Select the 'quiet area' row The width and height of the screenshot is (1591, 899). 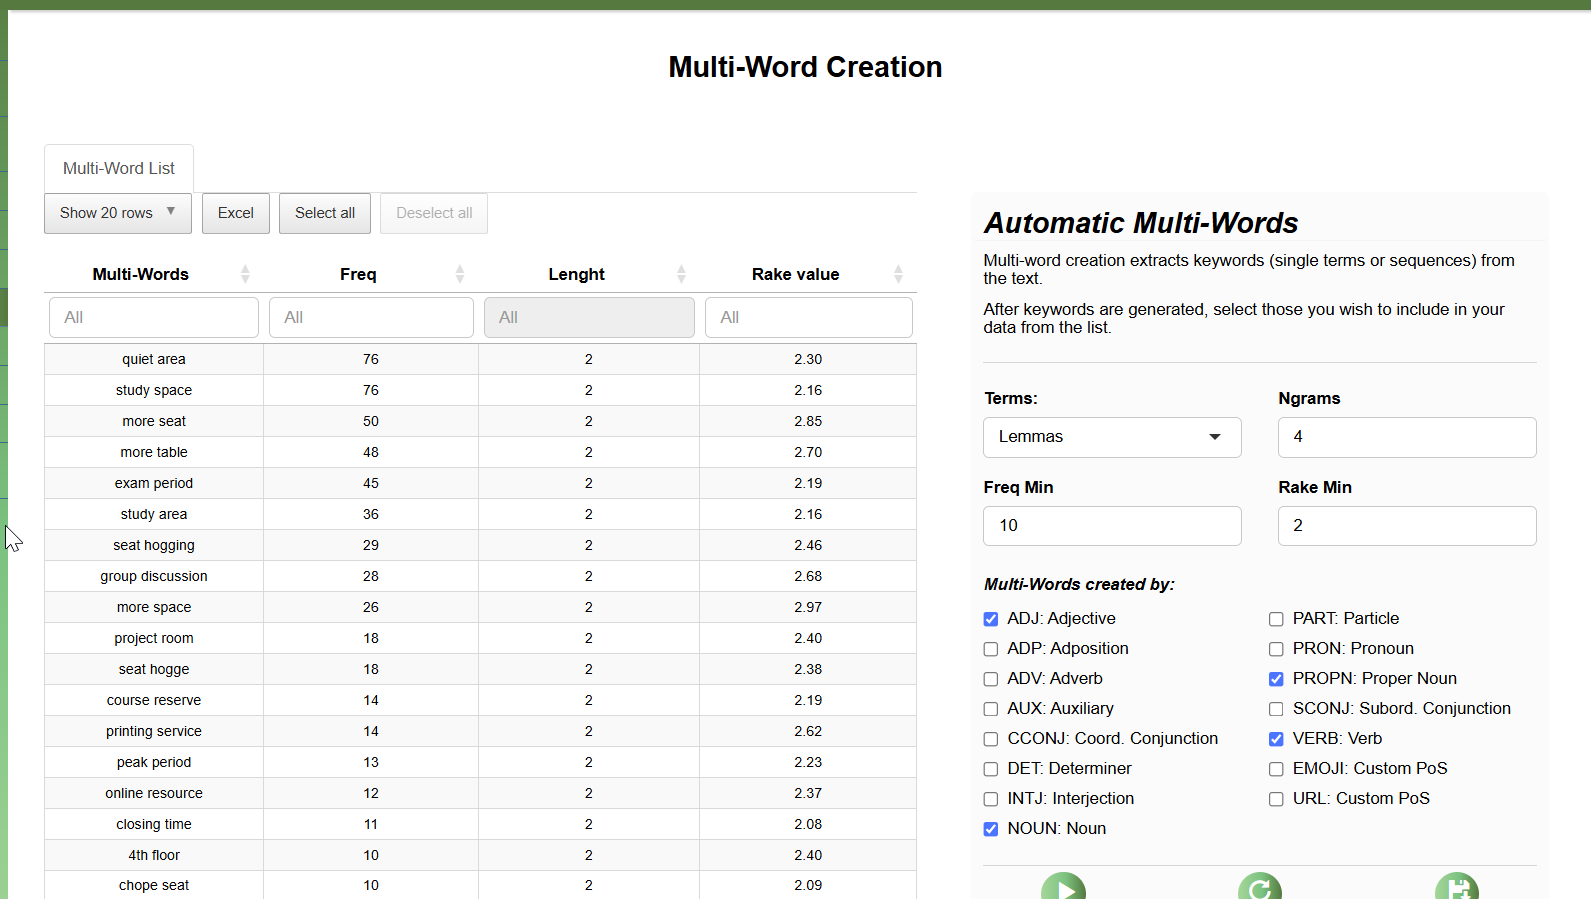480,359
